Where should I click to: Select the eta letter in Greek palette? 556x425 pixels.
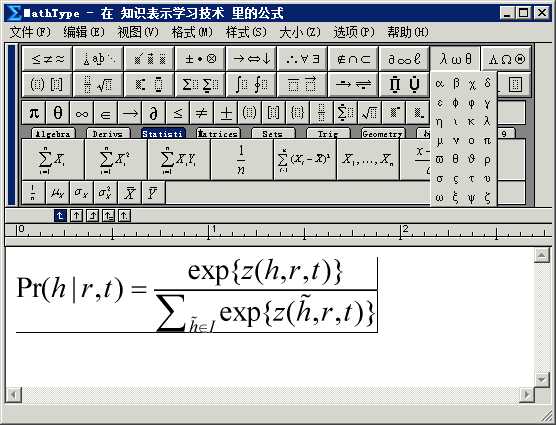(439, 122)
